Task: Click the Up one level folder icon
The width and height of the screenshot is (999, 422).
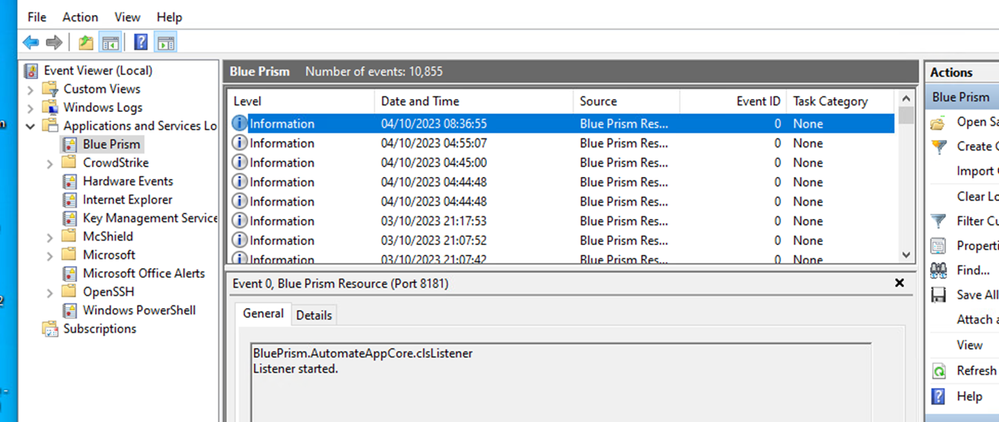Action: pos(87,42)
